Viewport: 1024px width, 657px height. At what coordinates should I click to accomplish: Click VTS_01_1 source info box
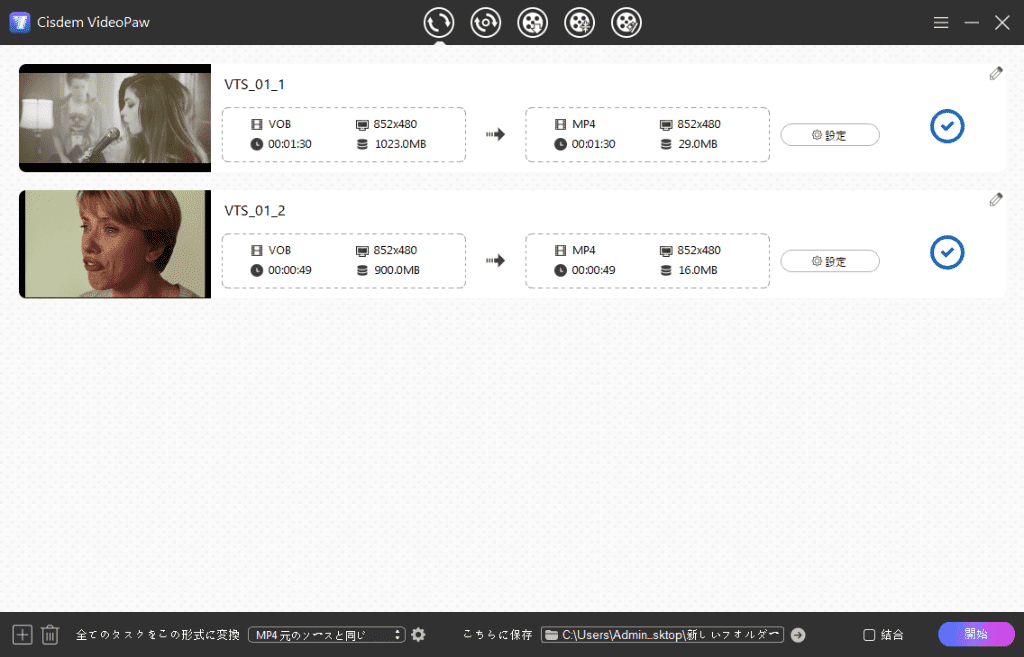(344, 135)
